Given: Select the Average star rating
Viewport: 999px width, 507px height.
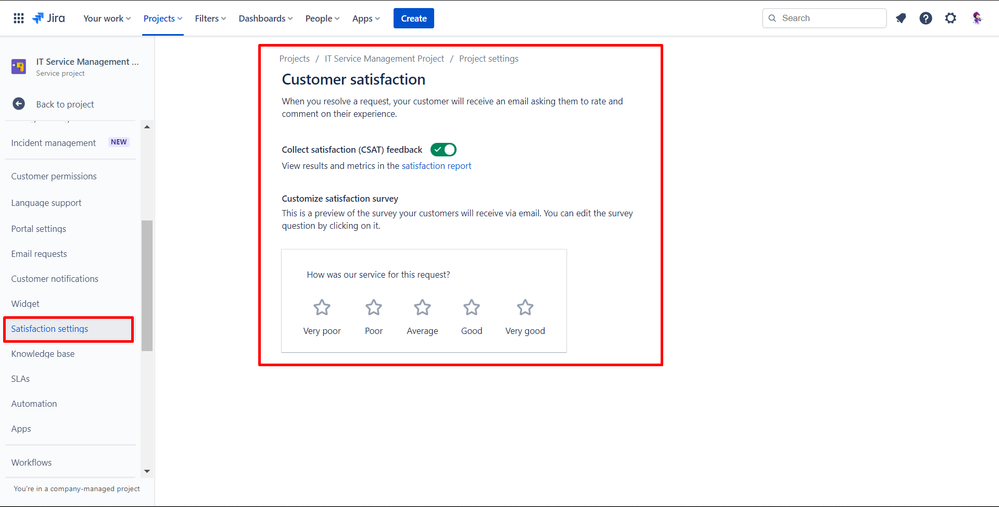Looking at the screenshot, I should click(x=422, y=308).
